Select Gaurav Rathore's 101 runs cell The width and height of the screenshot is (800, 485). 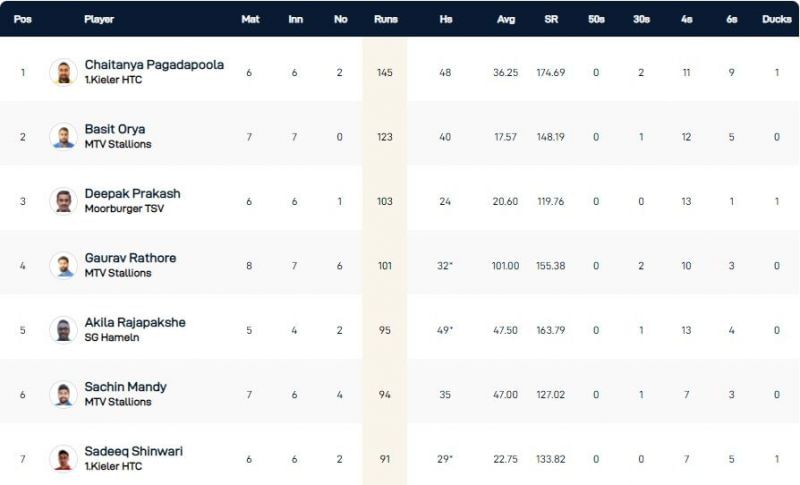(385, 265)
